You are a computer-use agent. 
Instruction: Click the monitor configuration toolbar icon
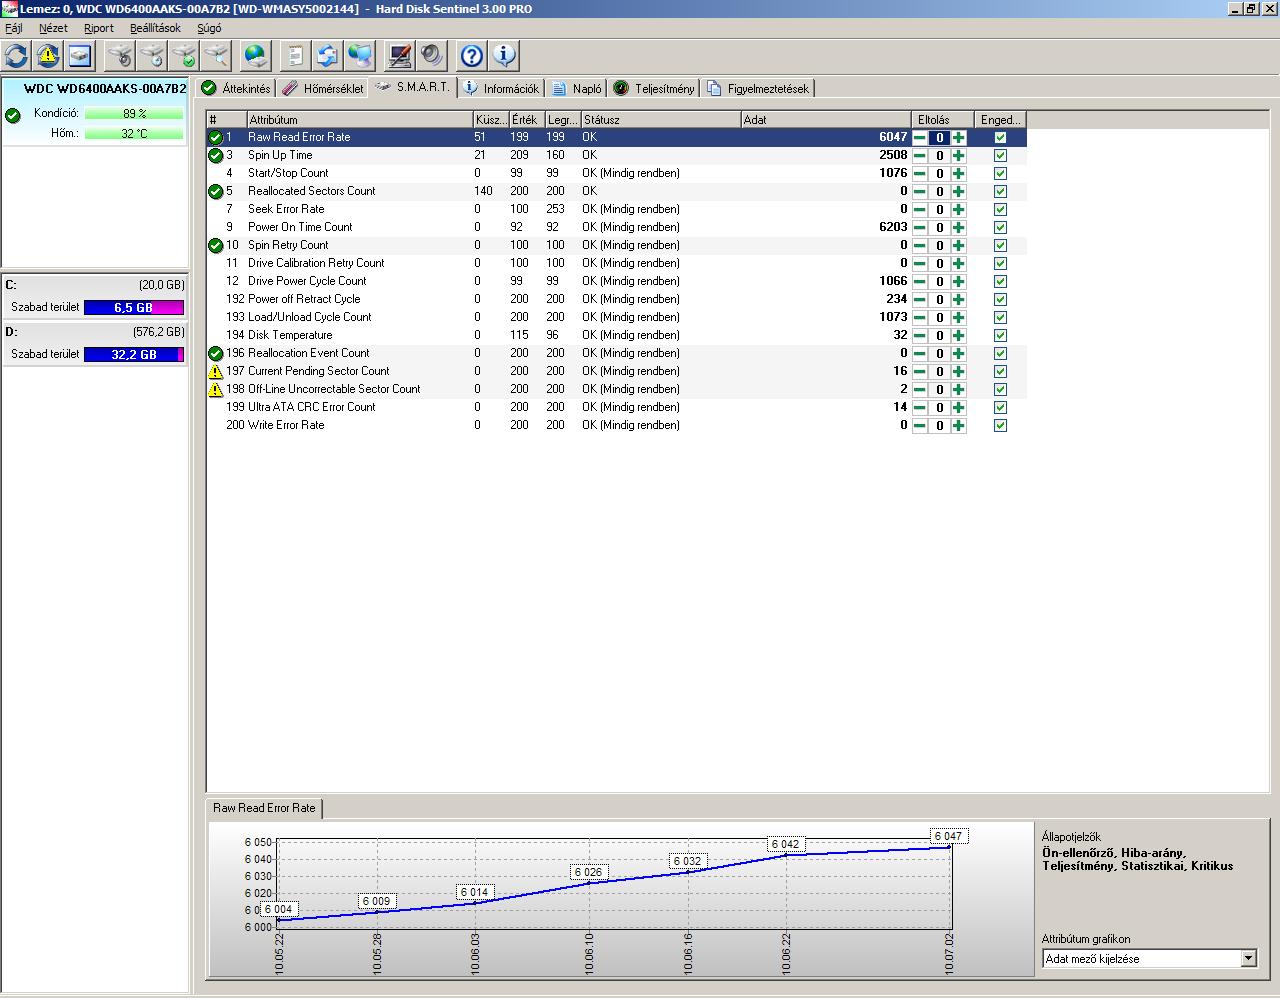coord(400,55)
